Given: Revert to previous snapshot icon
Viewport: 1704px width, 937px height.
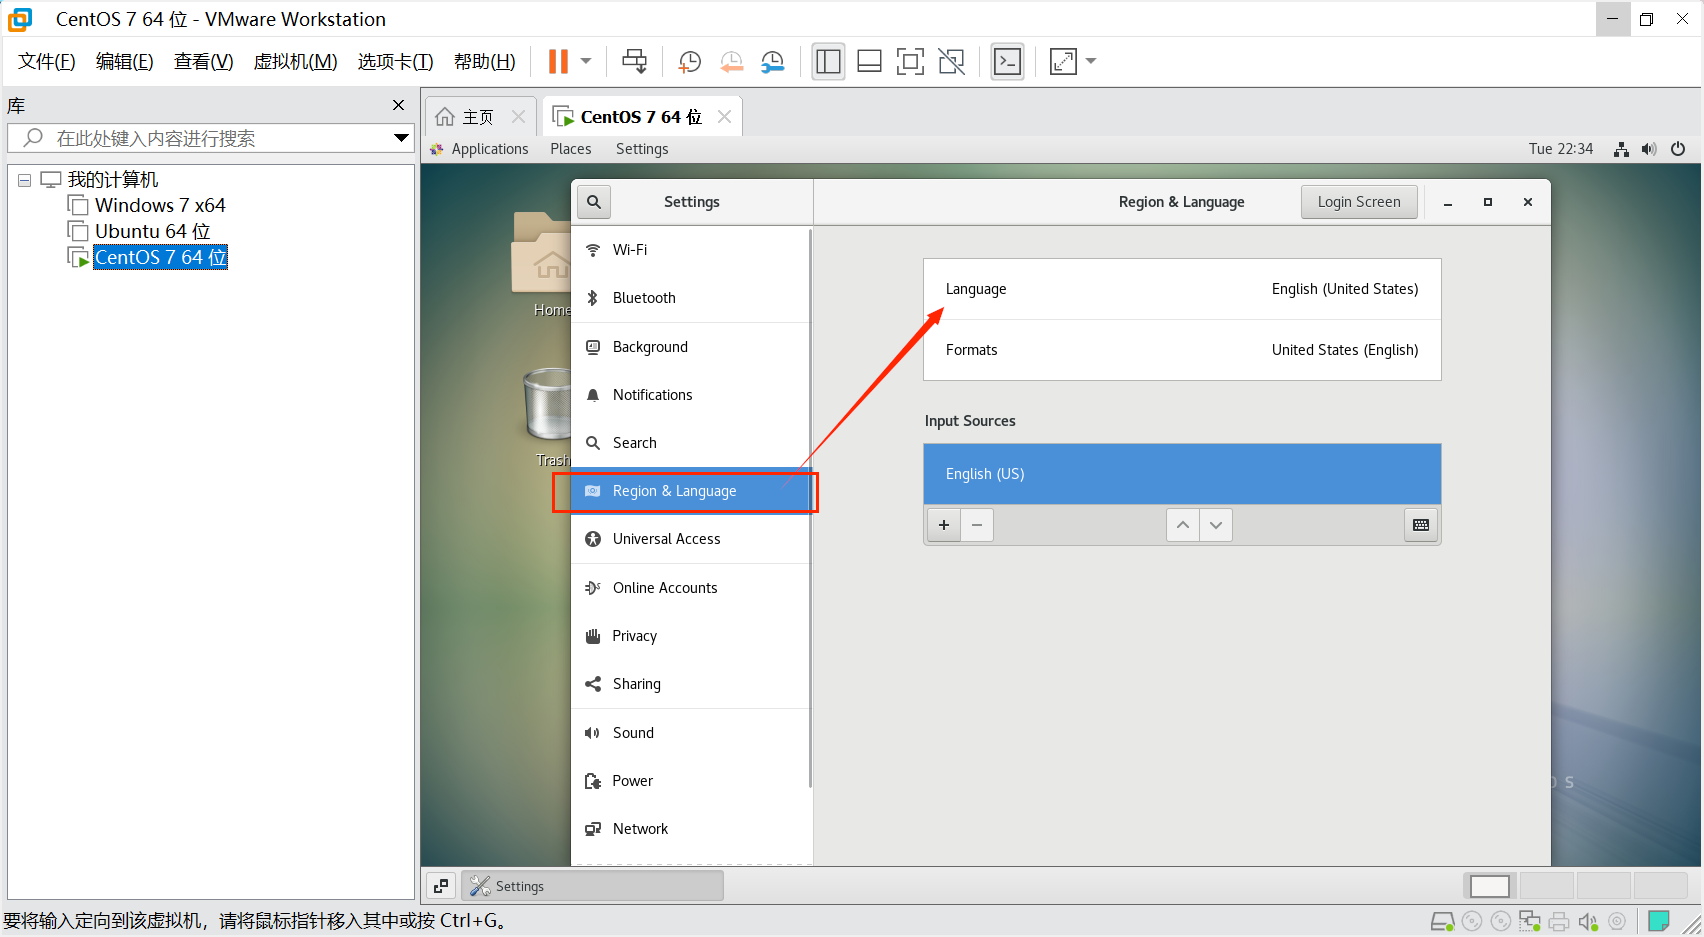Looking at the screenshot, I should (x=732, y=61).
